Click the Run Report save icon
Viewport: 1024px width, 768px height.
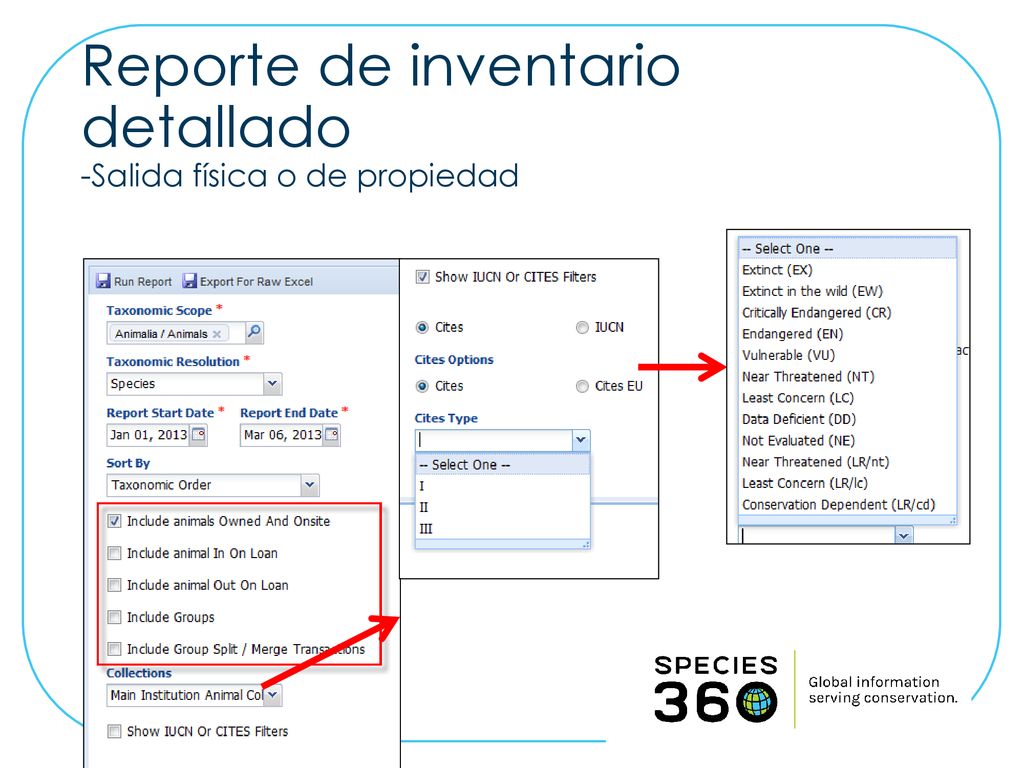pyautogui.click(x=103, y=281)
